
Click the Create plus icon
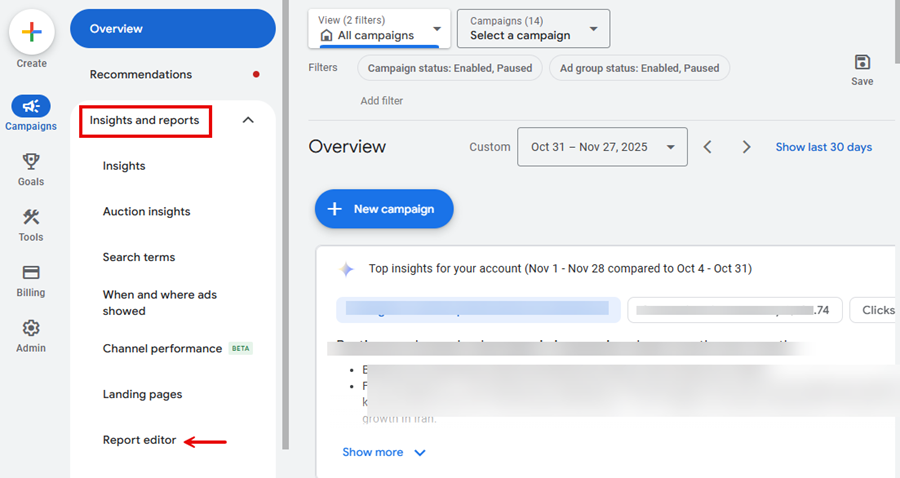[x=31, y=32]
